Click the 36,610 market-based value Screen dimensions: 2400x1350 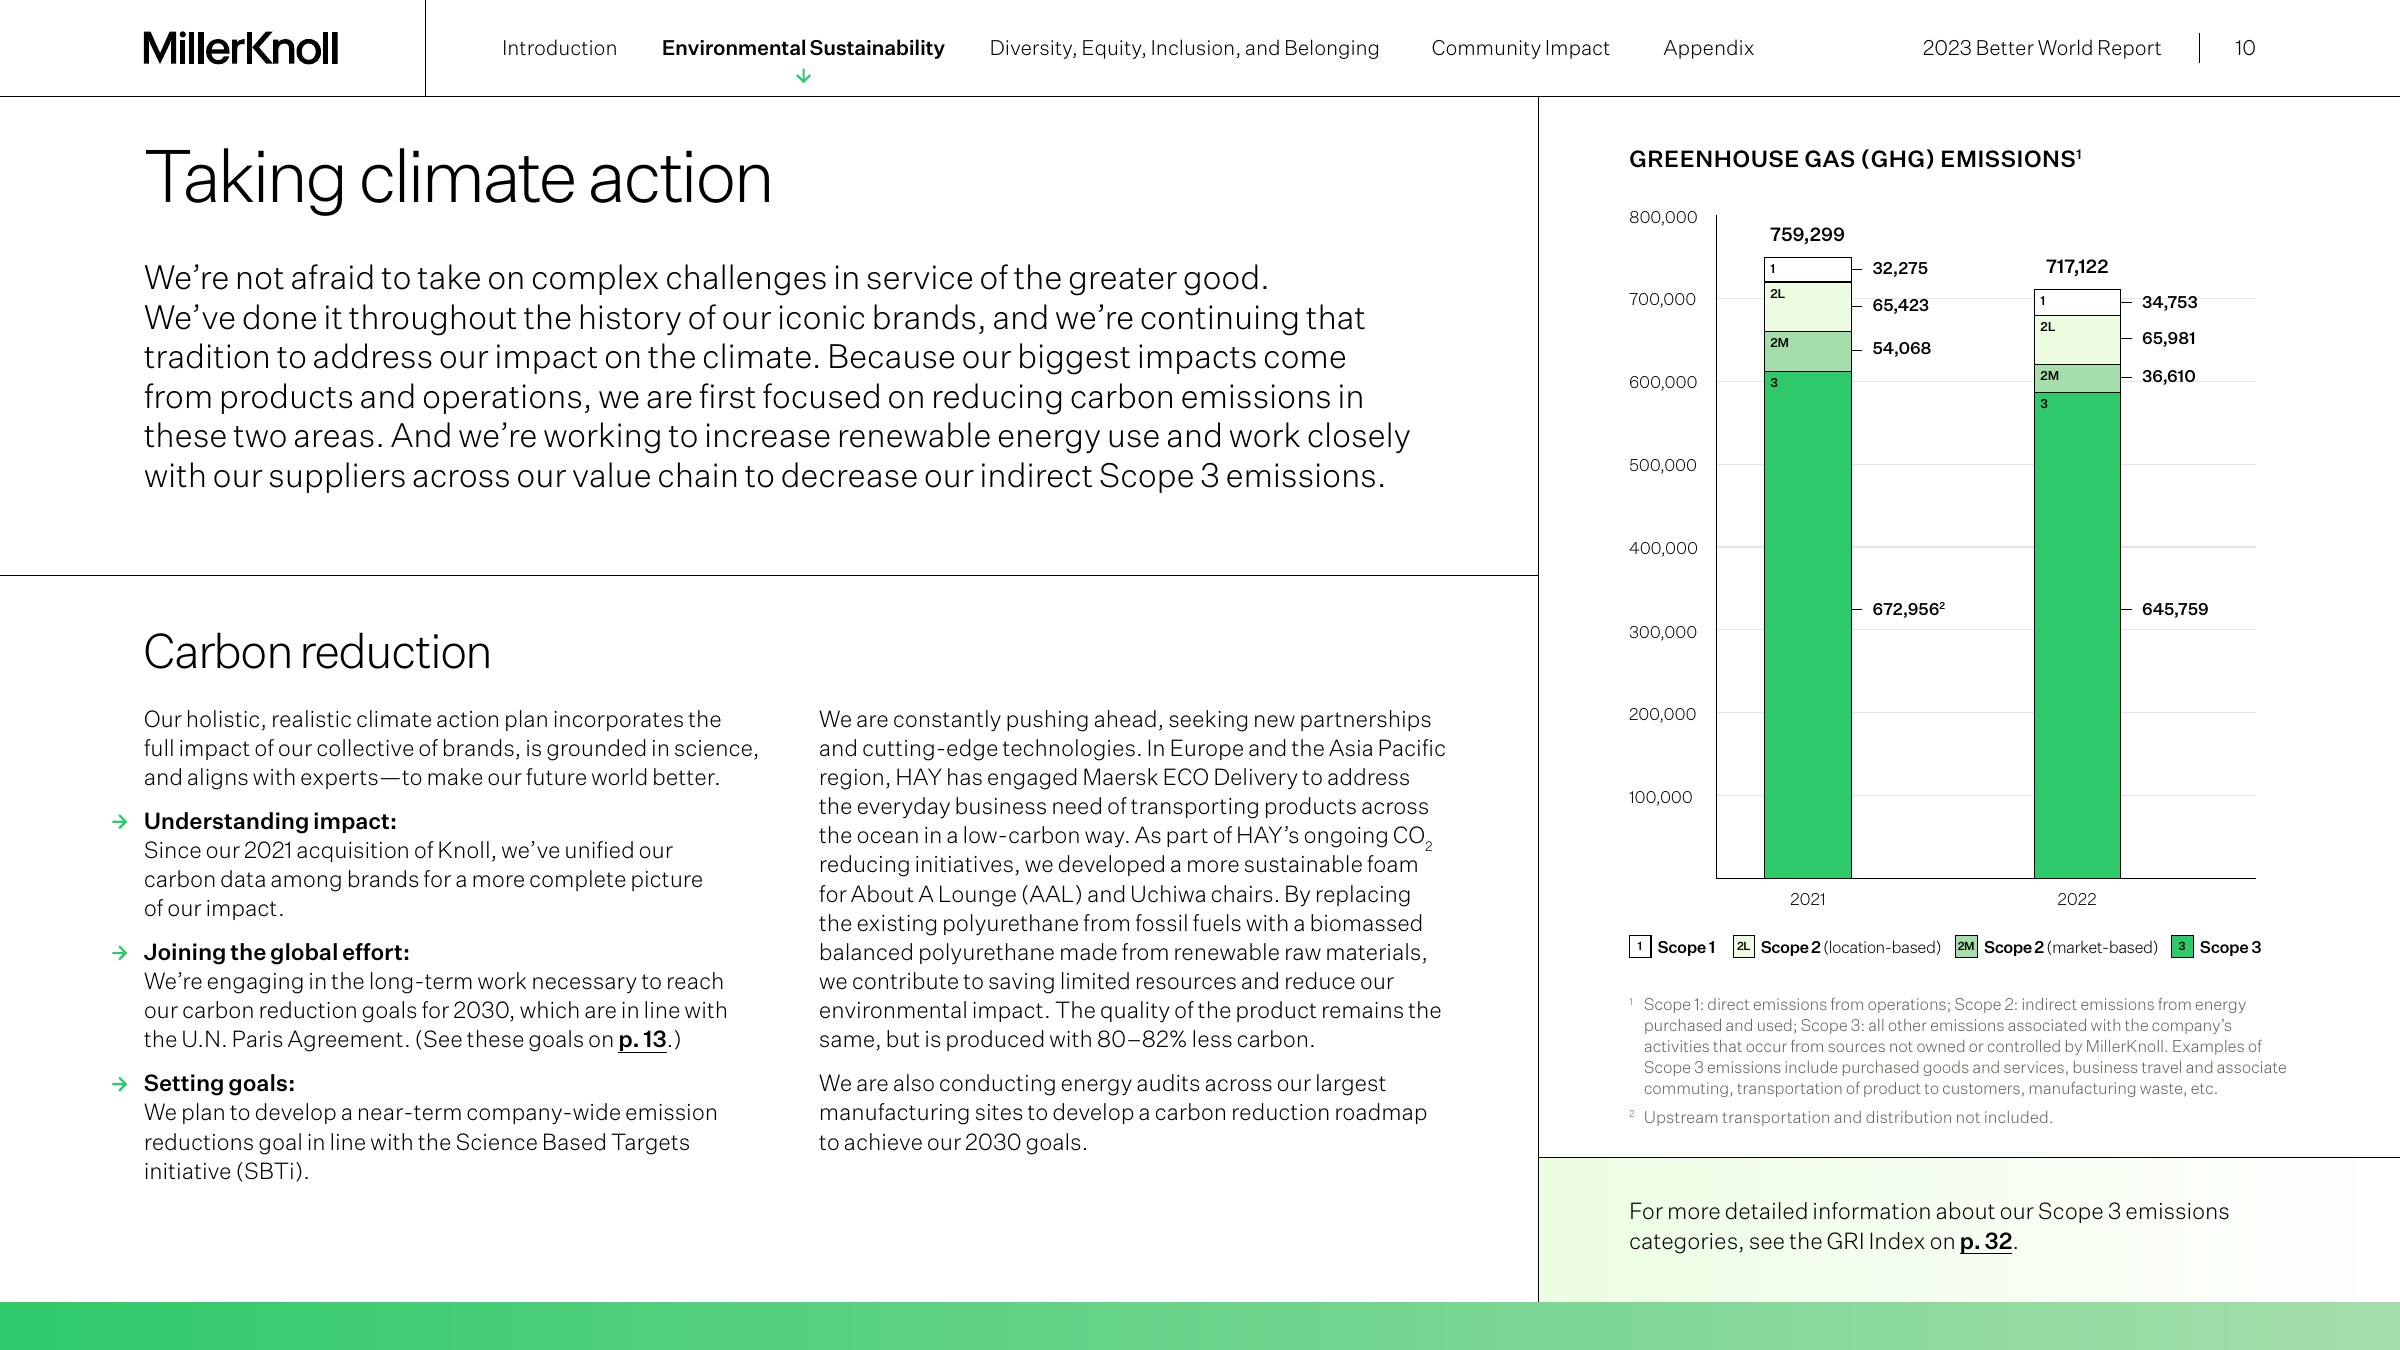(x=2169, y=376)
